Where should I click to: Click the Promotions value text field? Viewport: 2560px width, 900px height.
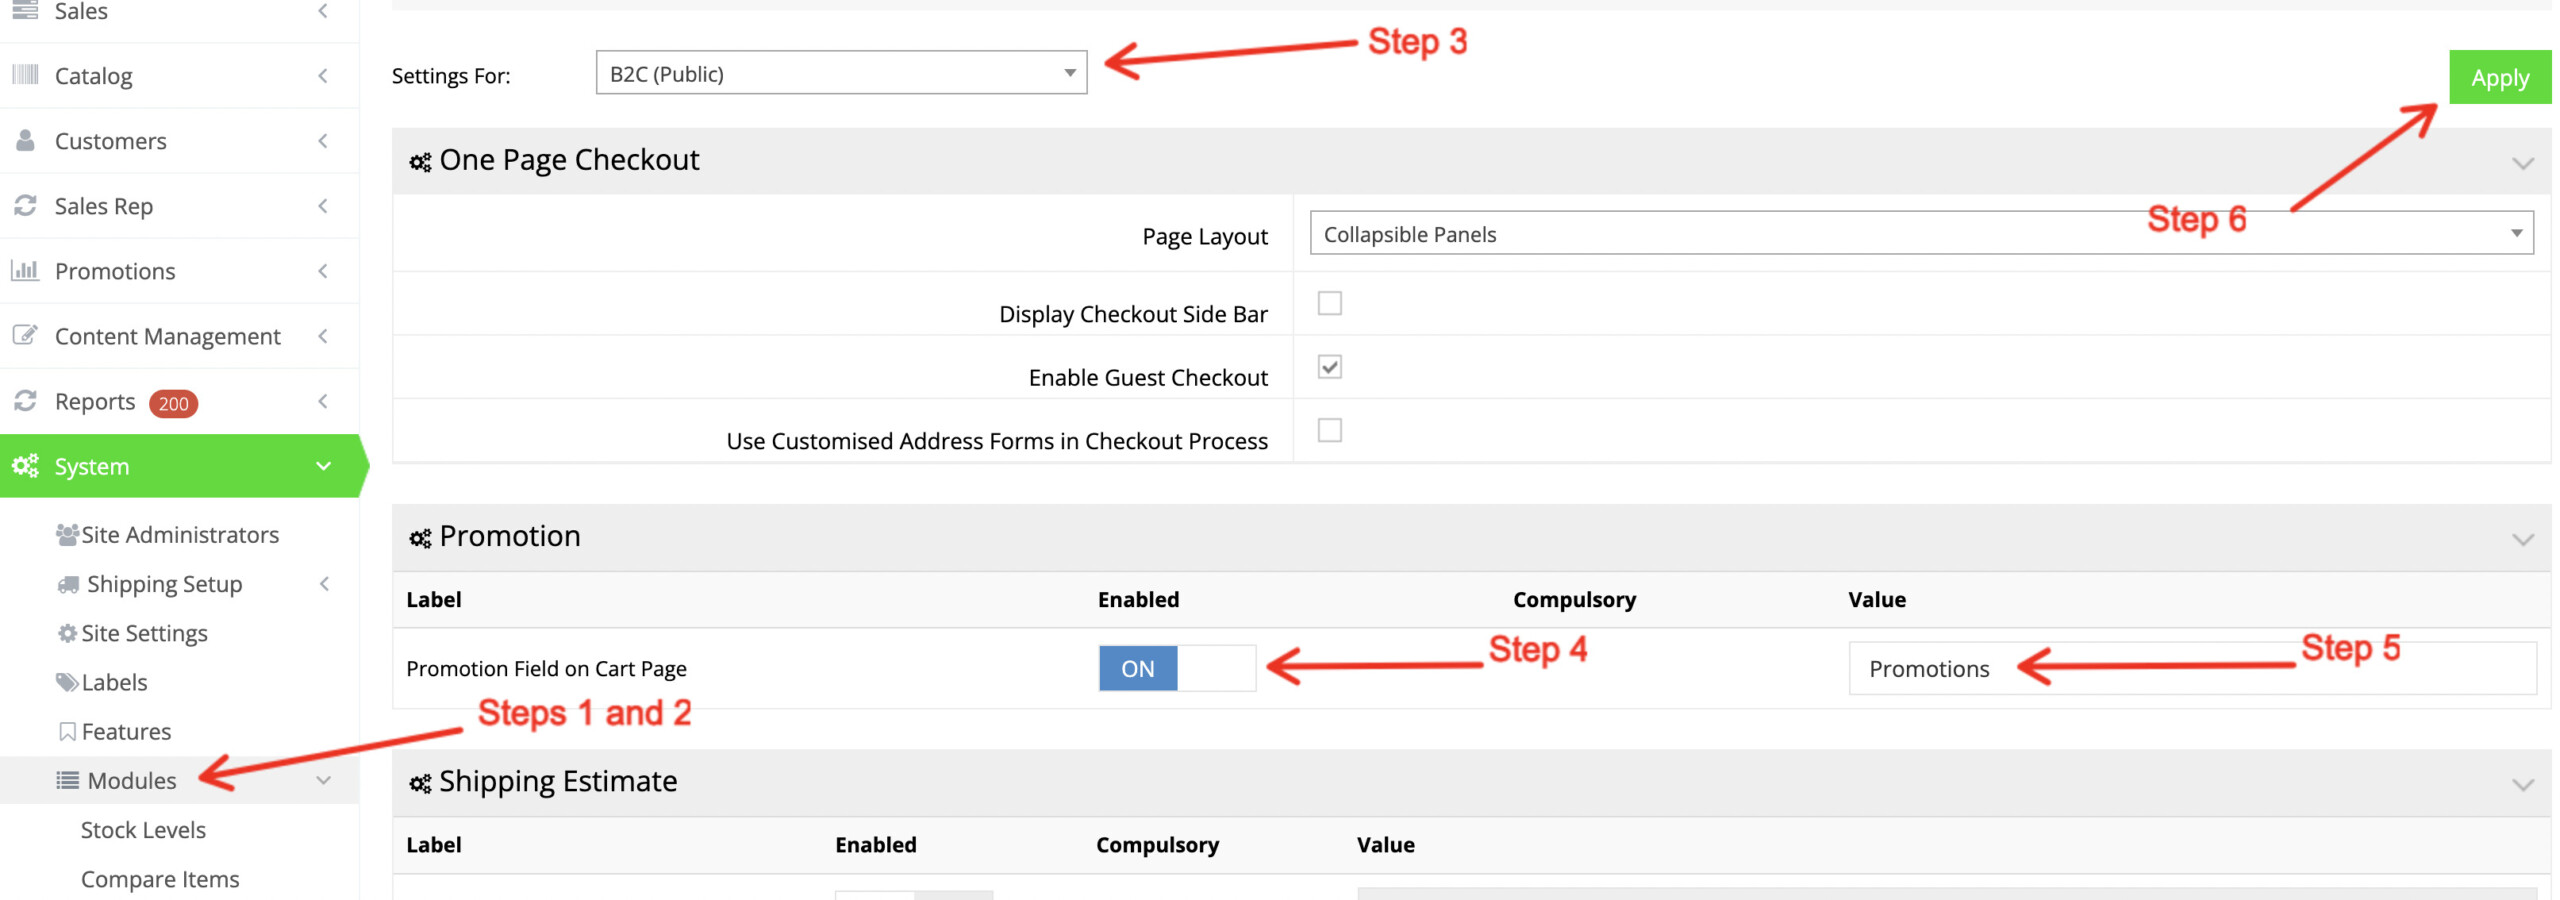(x=2190, y=669)
